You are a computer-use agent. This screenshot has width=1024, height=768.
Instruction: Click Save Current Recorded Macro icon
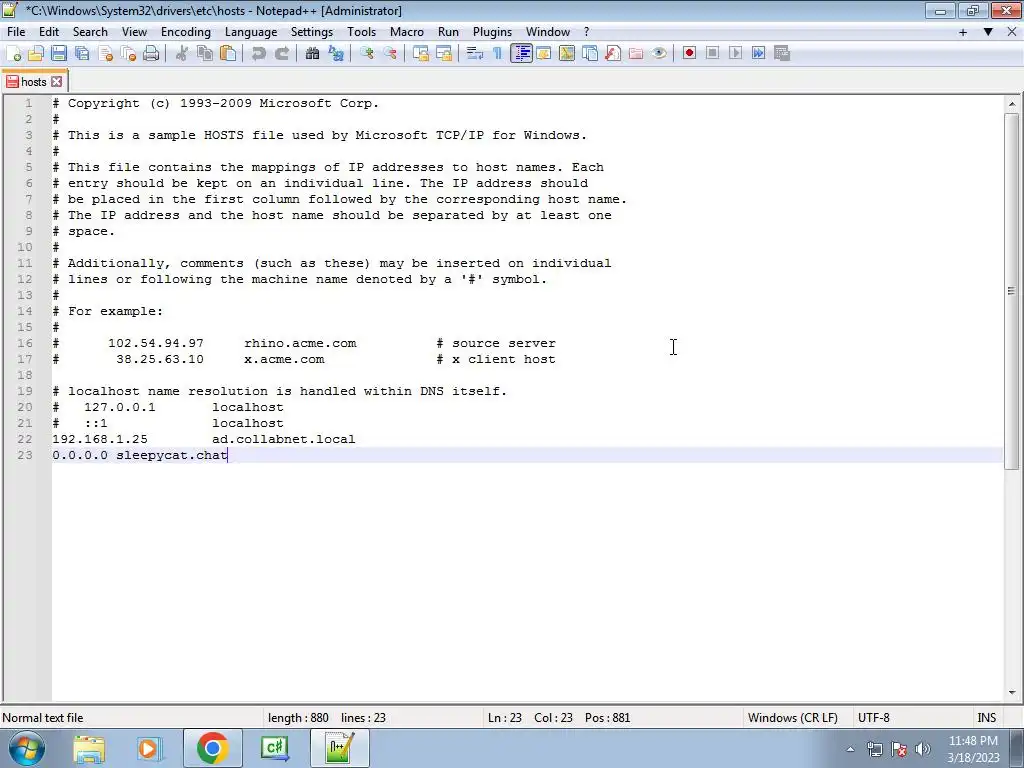coord(782,54)
